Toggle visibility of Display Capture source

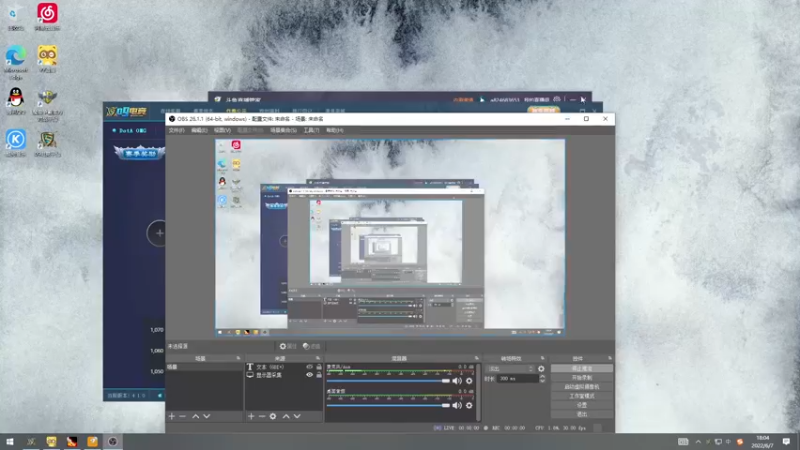tap(309, 374)
